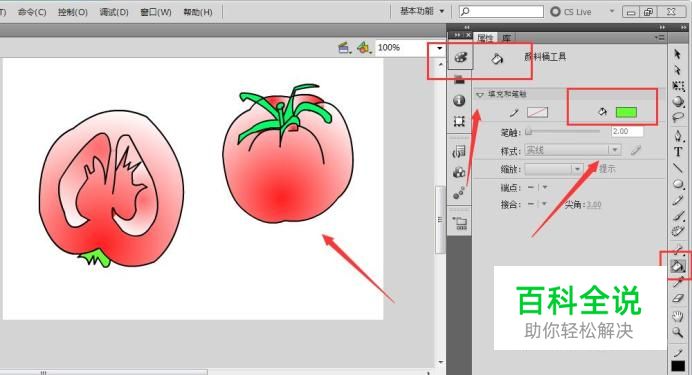The image size is (692, 375).
Task: Open the Color panel icon
Action: click(460, 57)
